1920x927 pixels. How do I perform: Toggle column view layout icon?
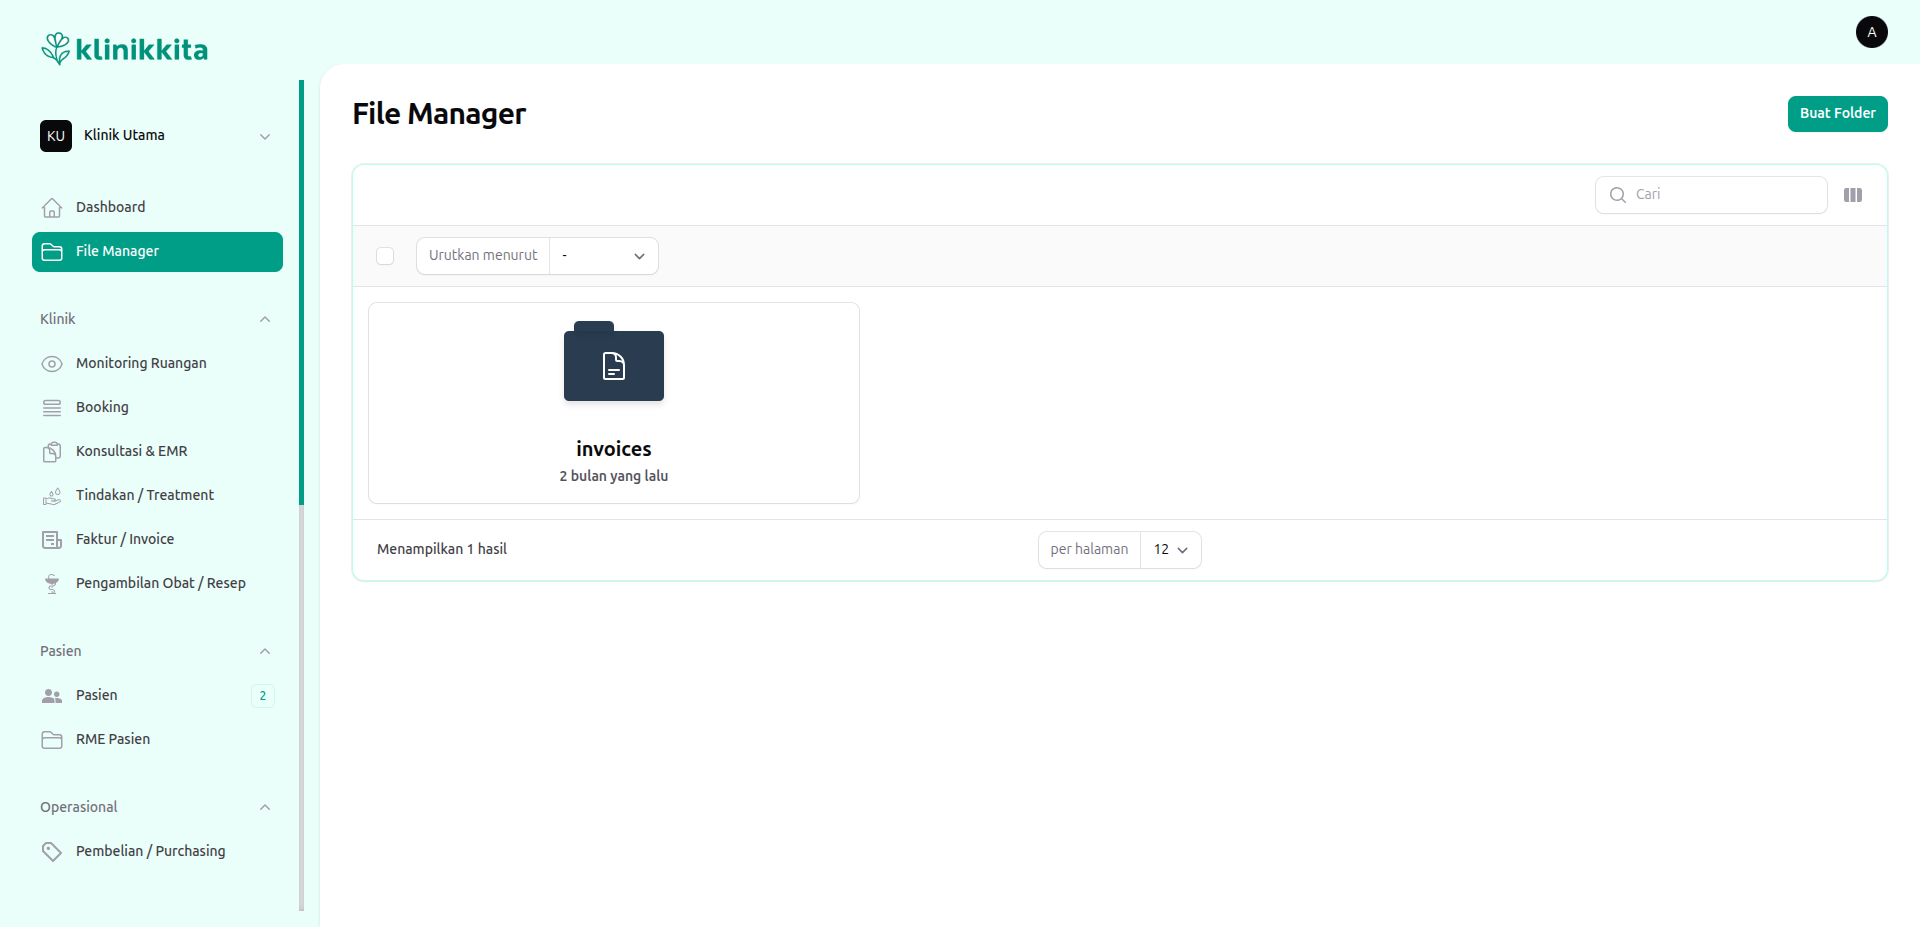tap(1852, 195)
